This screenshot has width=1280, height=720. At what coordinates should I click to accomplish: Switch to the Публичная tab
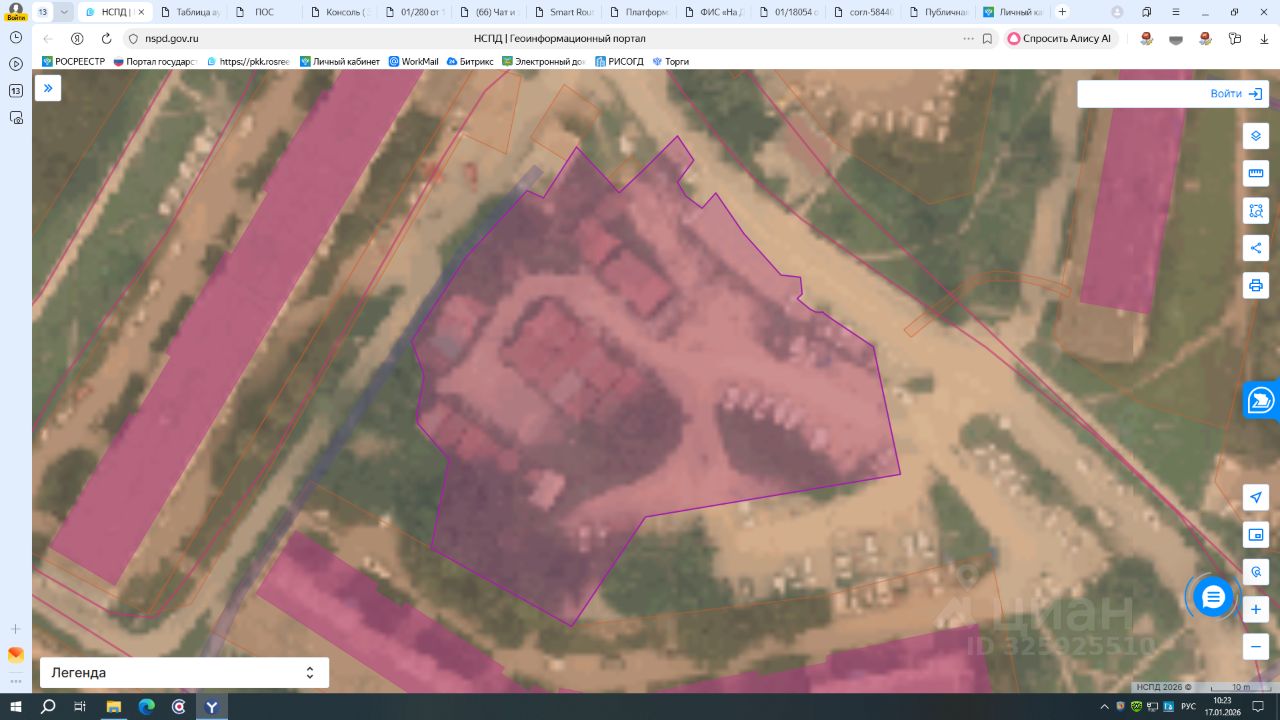[x=939, y=12]
